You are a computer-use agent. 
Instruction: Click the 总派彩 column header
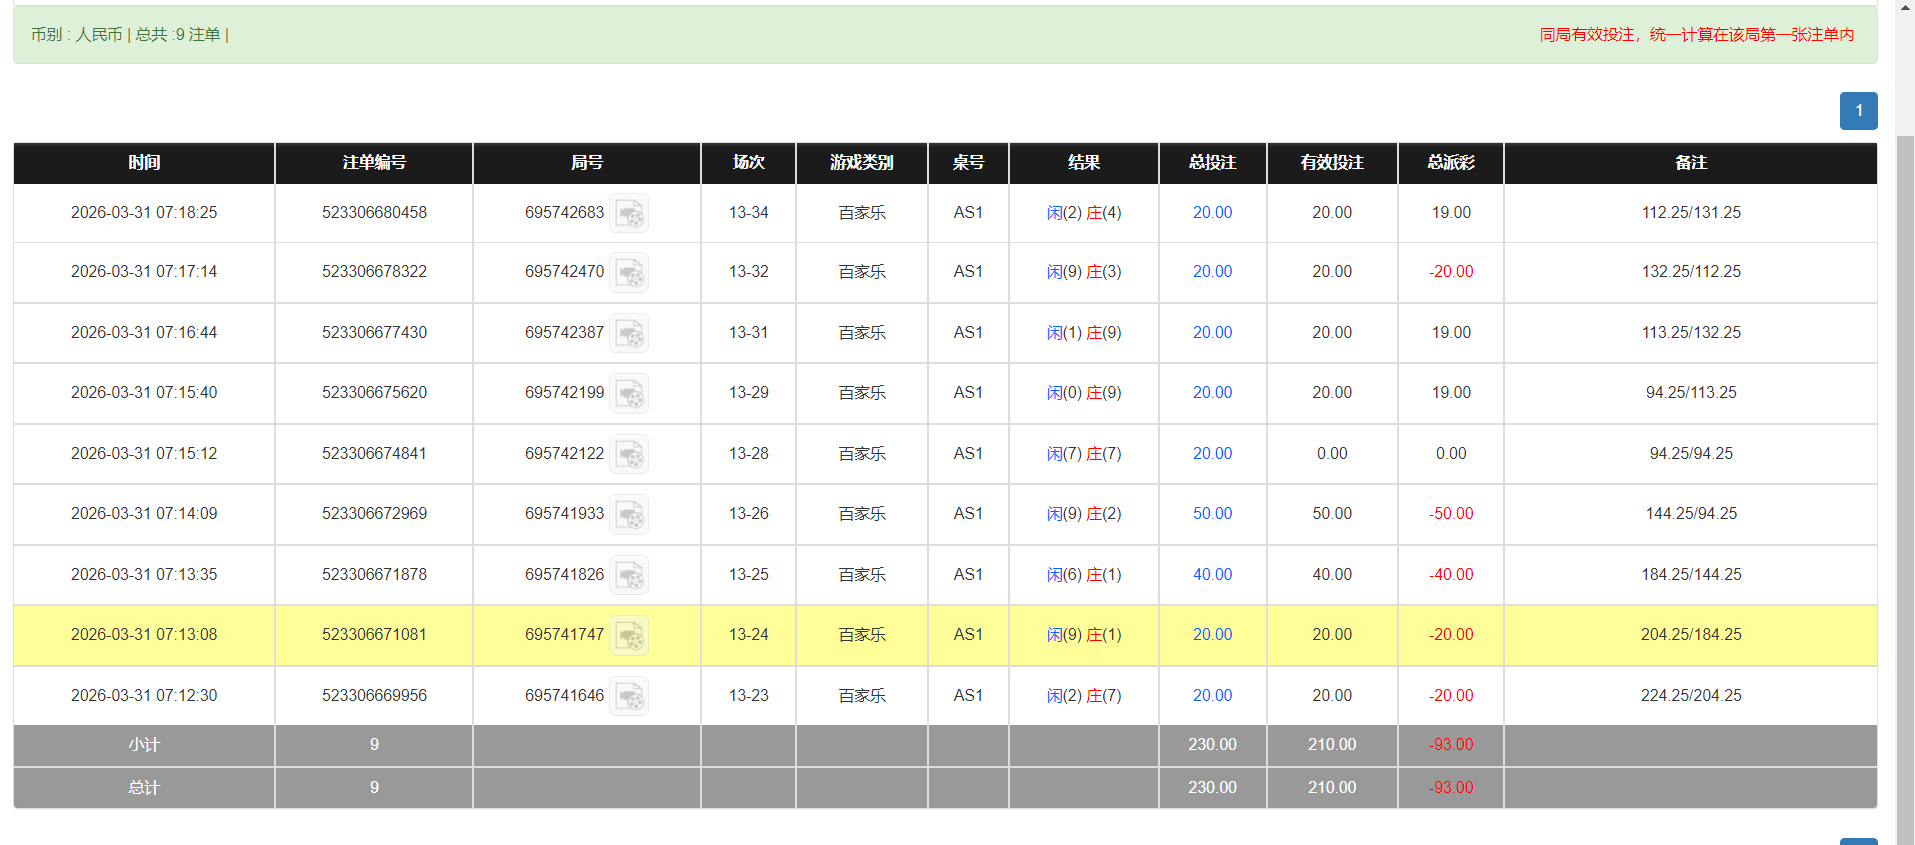coord(1450,163)
